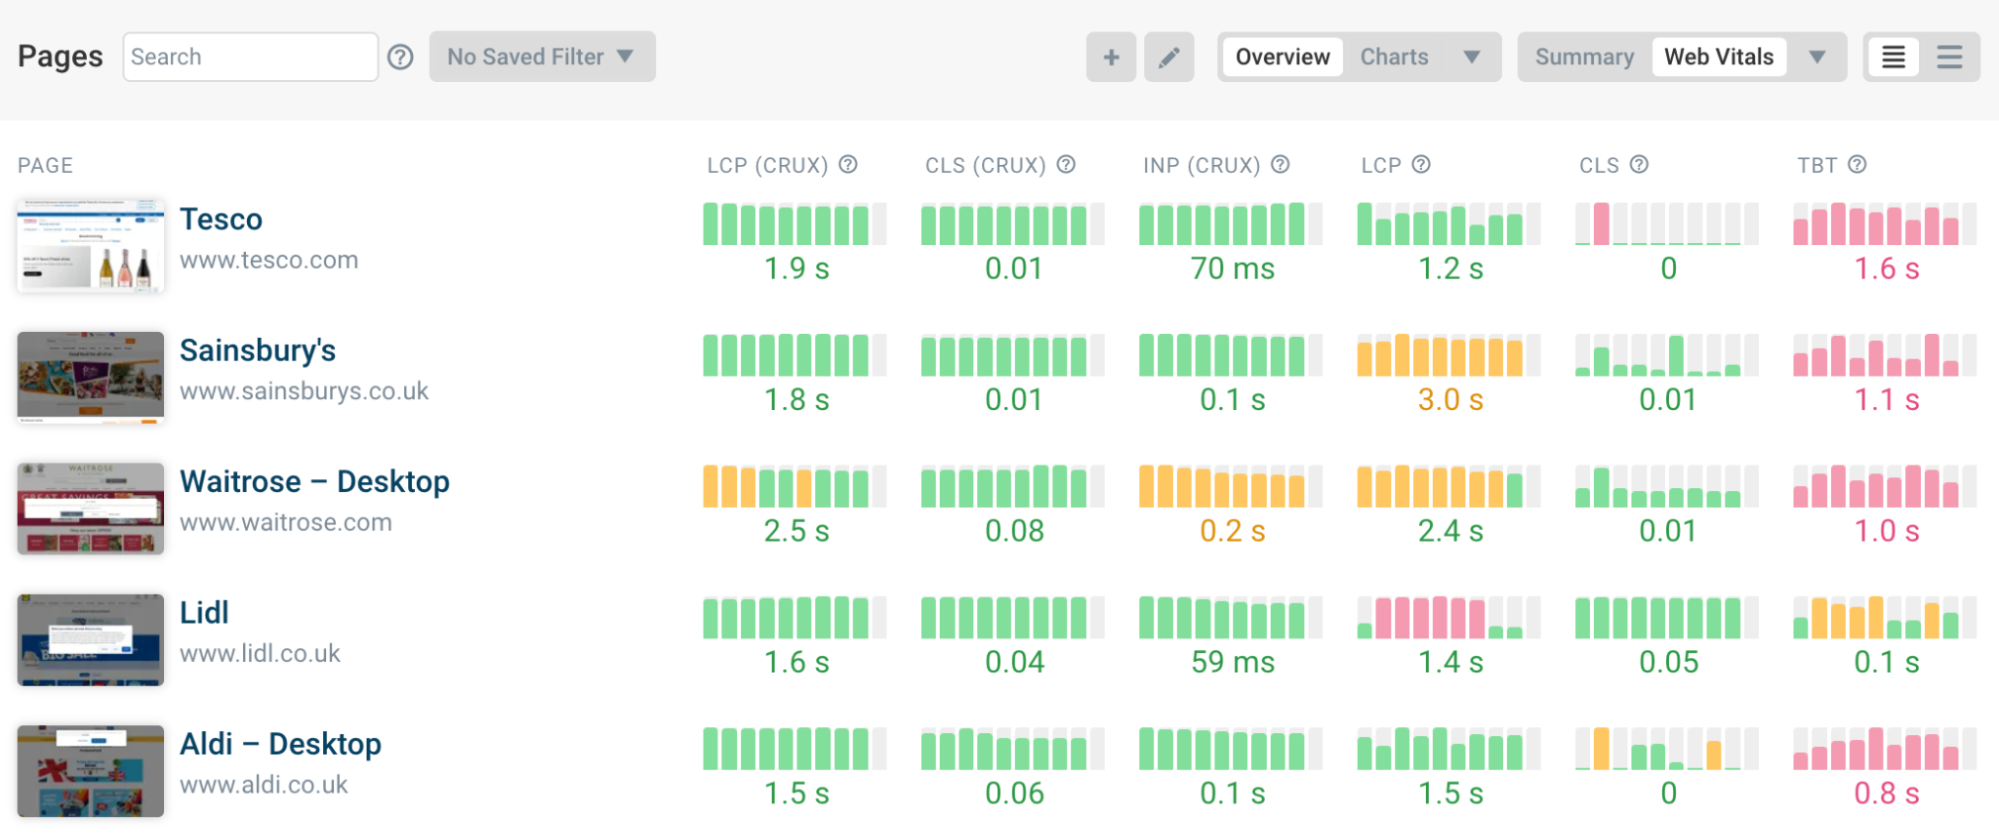Open the Aldi – Desktop page link
The width and height of the screenshot is (1999, 836).
point(281,744)
